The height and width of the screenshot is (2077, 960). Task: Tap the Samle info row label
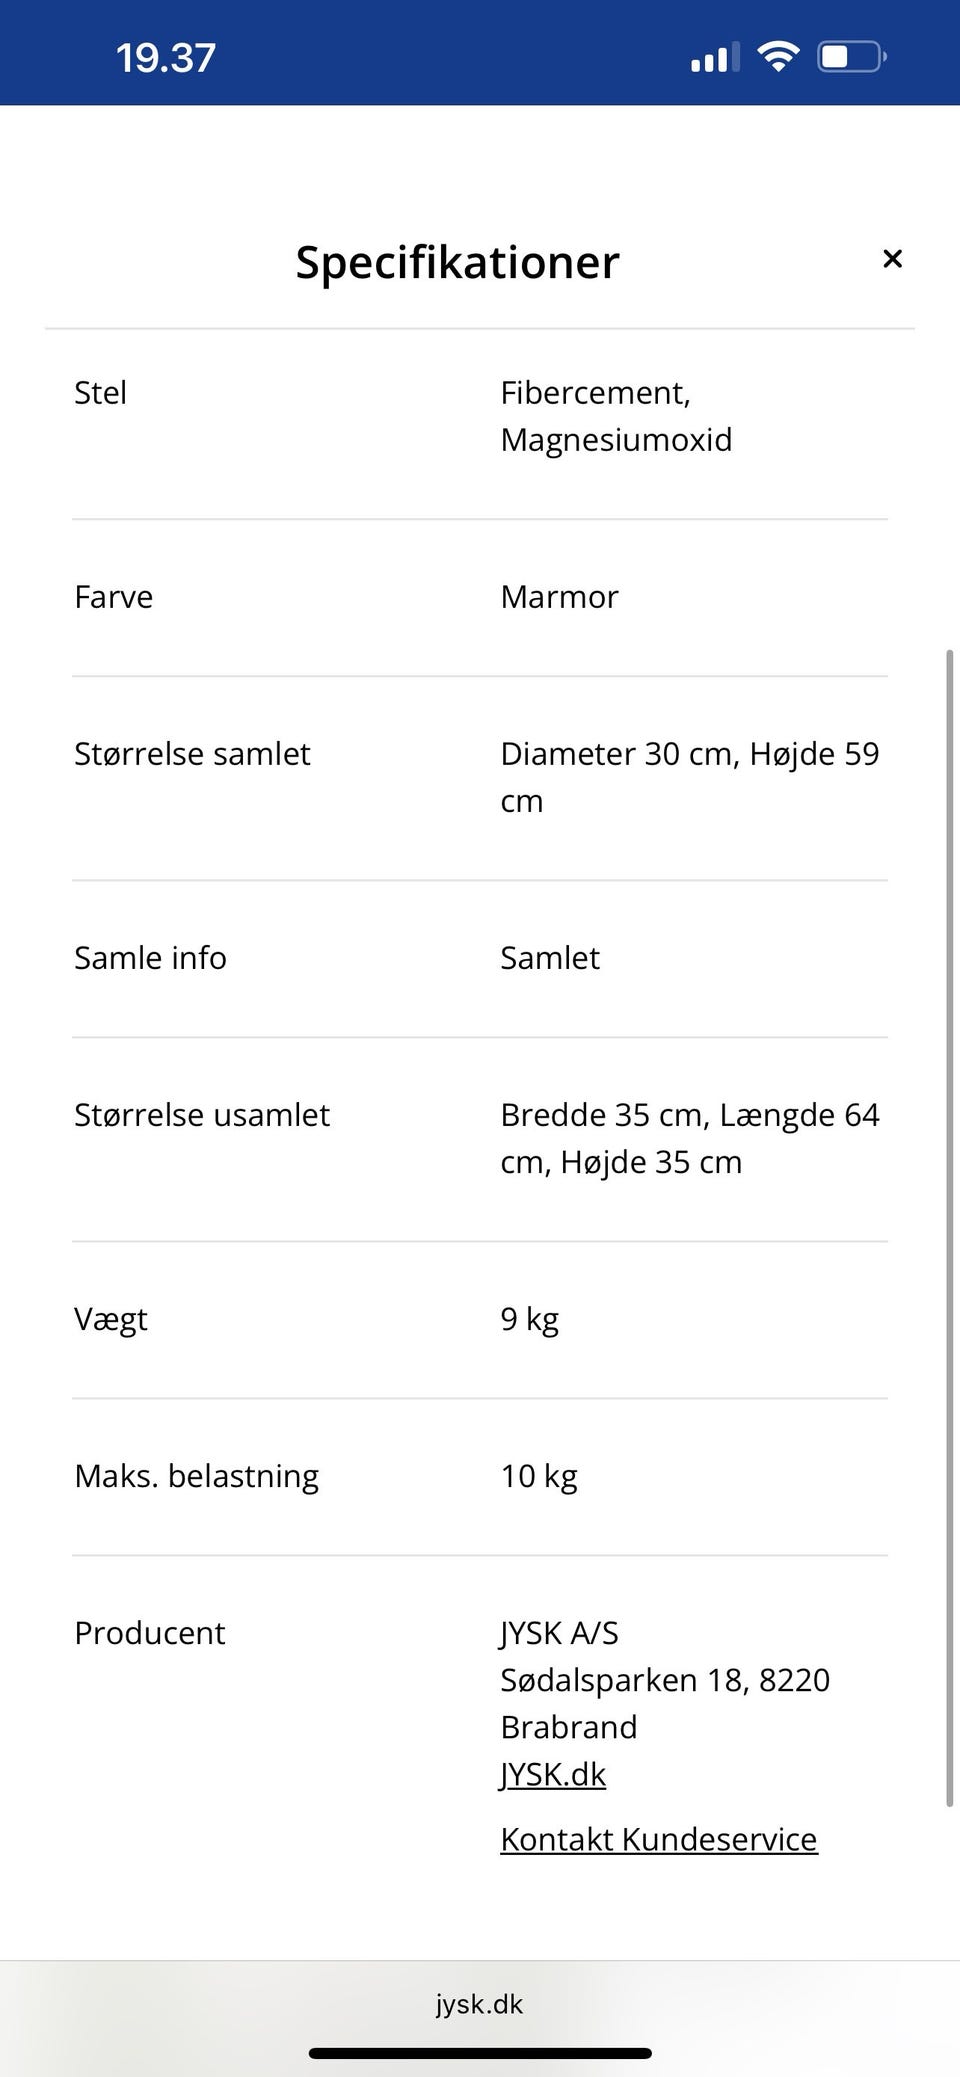click(x=150, y=958)
